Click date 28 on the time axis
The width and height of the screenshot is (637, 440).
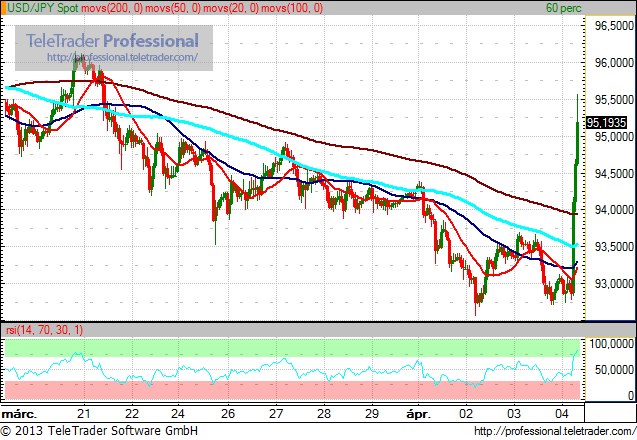pyautogui.click(x=324, y=414)
